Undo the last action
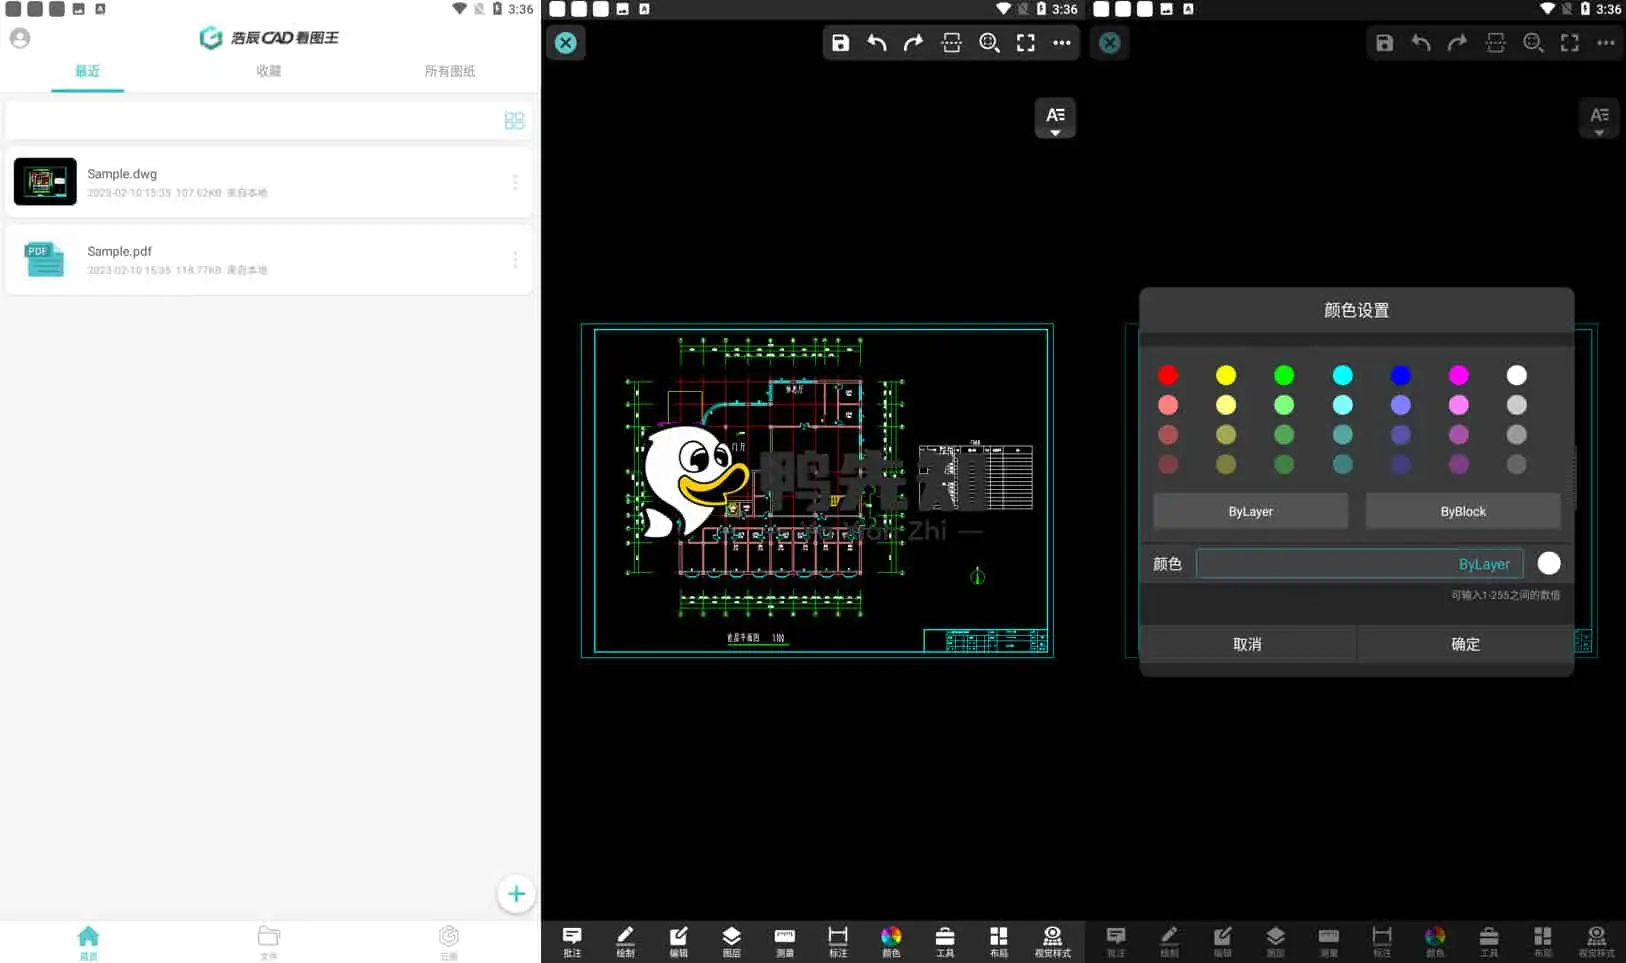The height and width of the screenshot is (963, 1626). coord(876,42)
